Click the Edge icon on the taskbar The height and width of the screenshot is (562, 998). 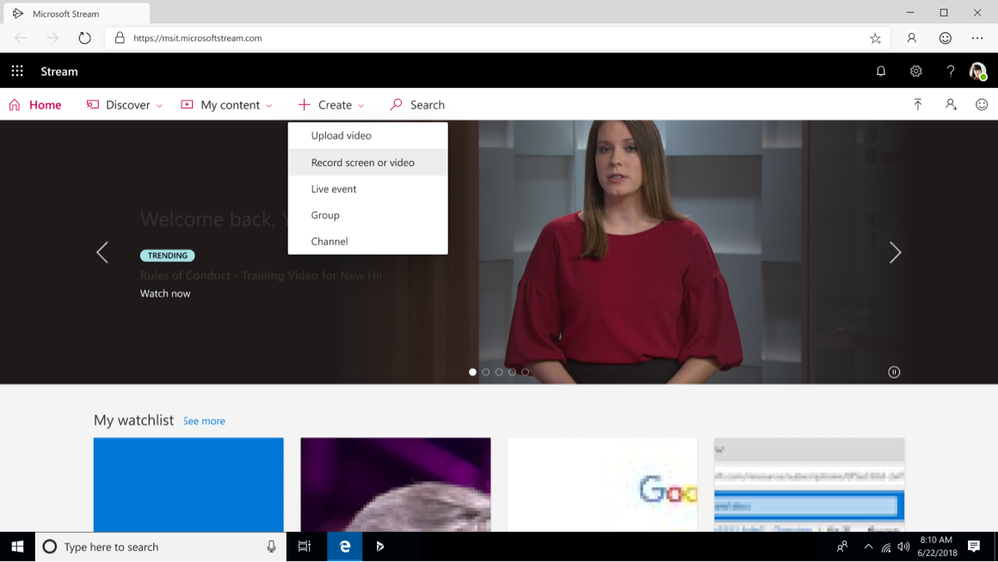(x=344, y=547)
